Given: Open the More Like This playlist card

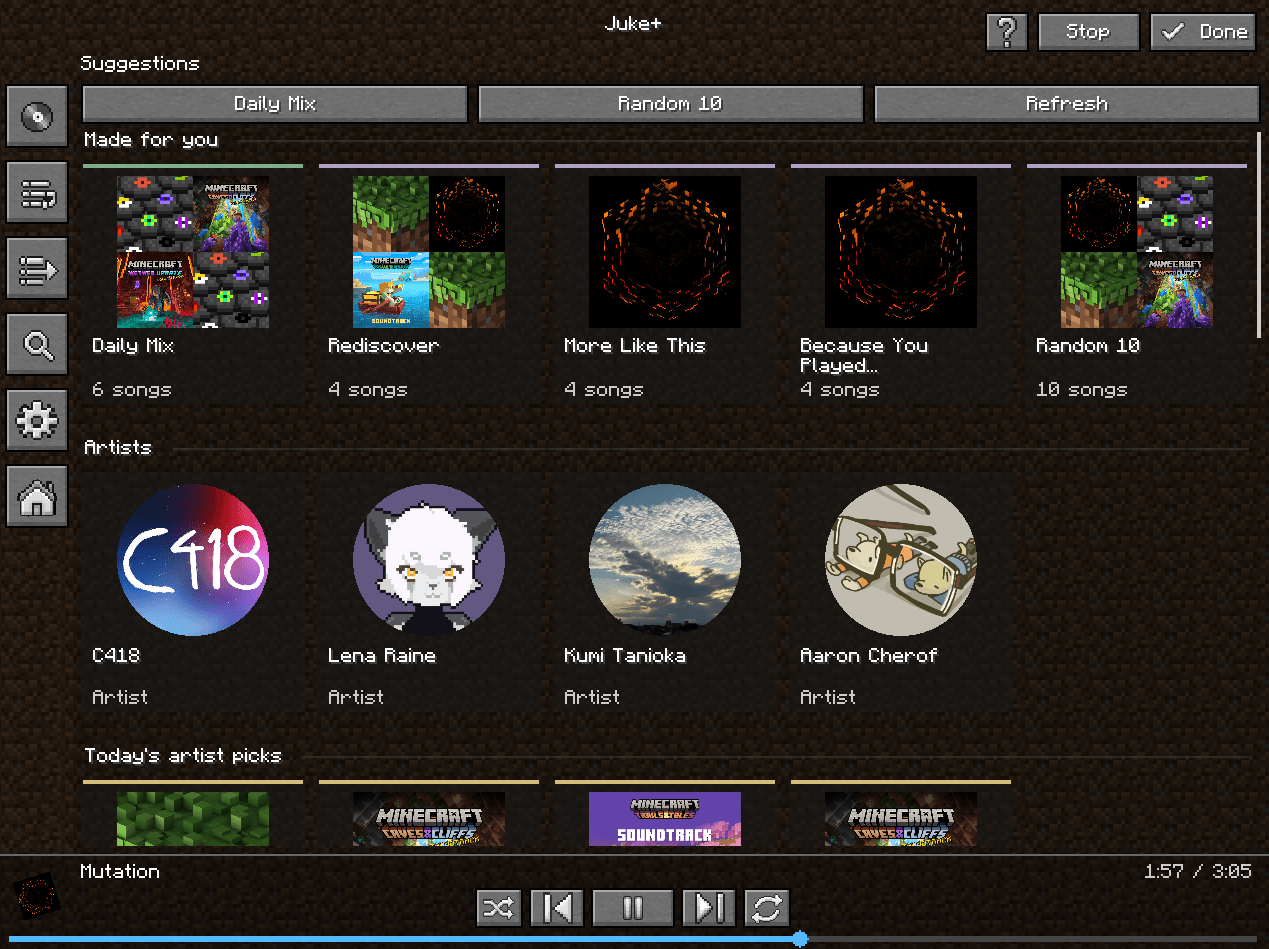Looking at the screenshot, I should 665,285.
